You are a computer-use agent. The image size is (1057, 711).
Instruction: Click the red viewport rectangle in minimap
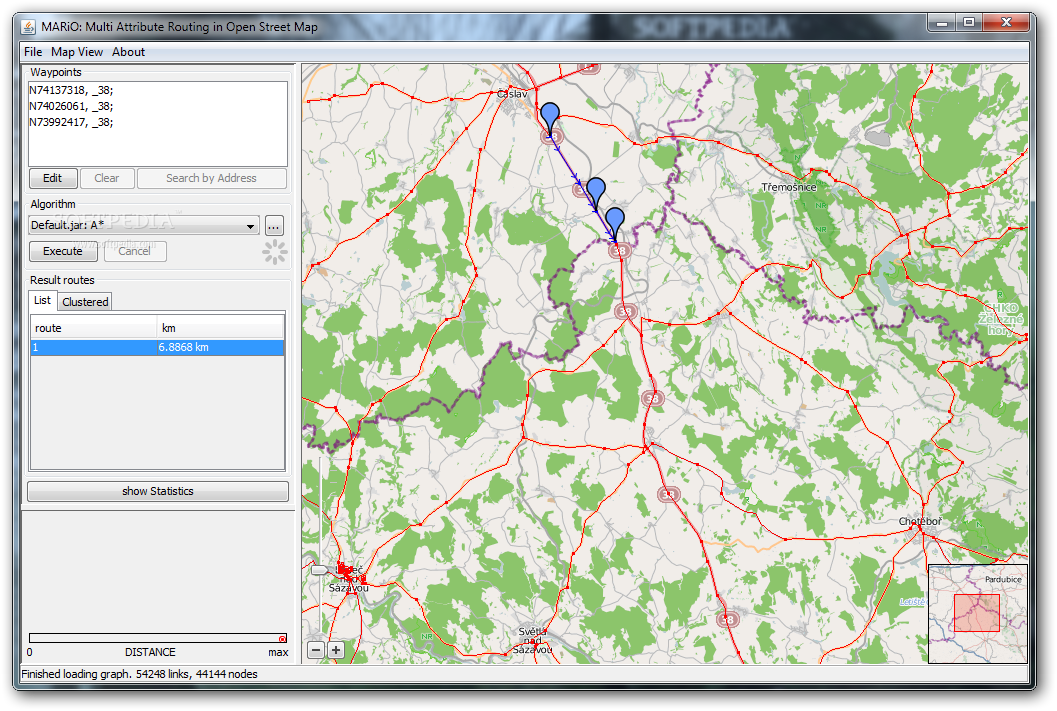click(977, 613)
